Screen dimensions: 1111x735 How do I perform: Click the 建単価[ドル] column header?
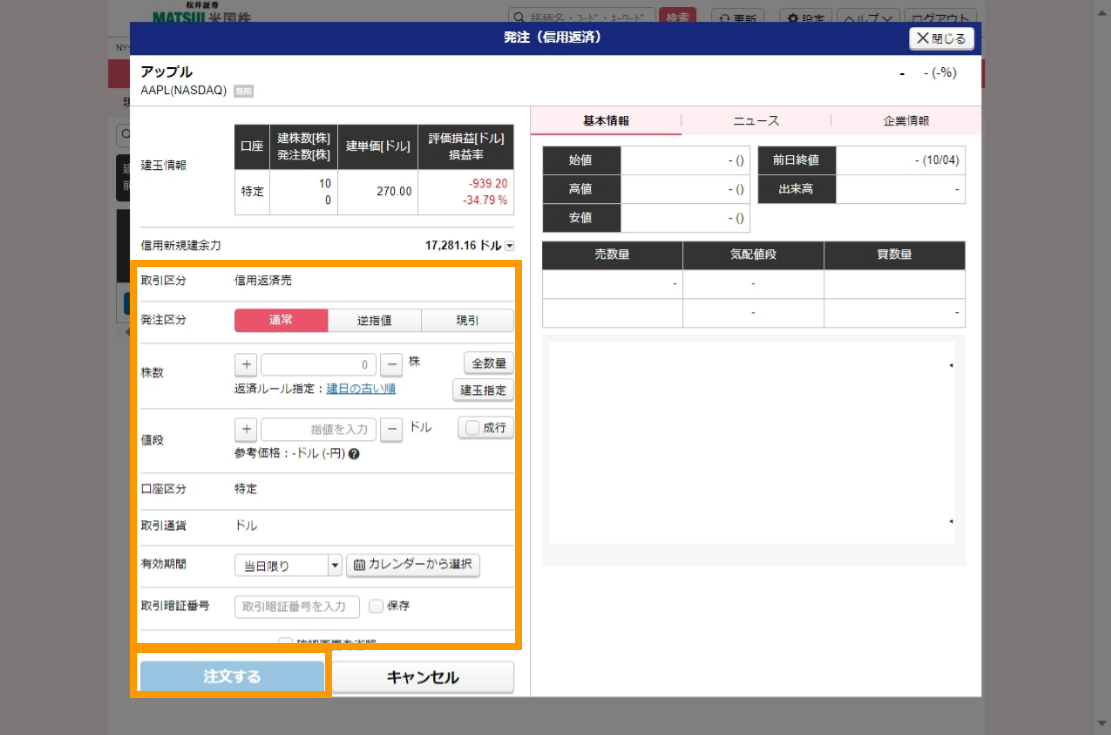378,147
